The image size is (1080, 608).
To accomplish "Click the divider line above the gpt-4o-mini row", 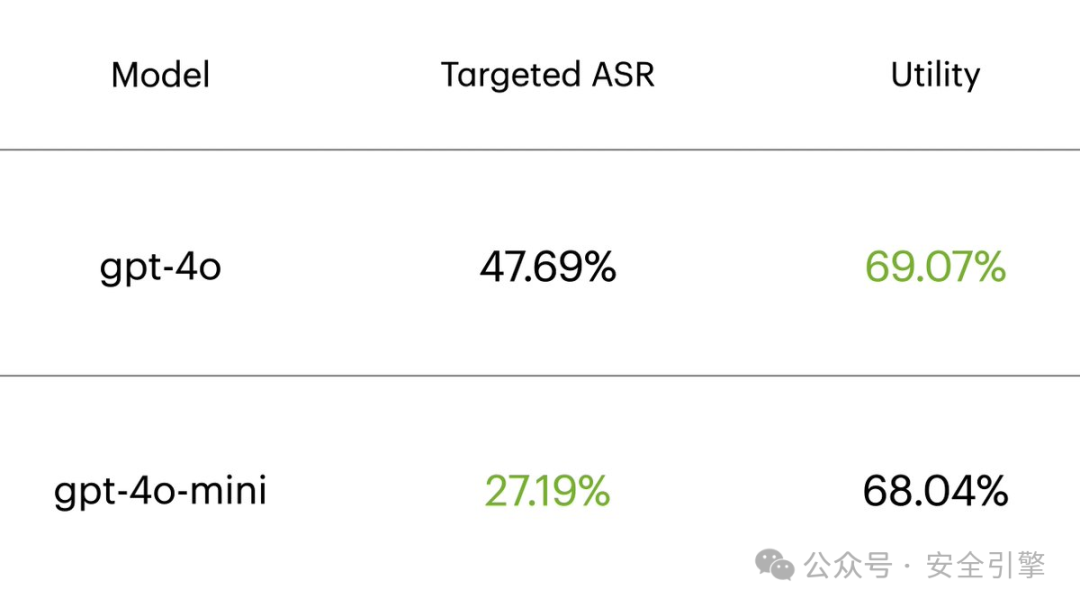I will 540,376.
